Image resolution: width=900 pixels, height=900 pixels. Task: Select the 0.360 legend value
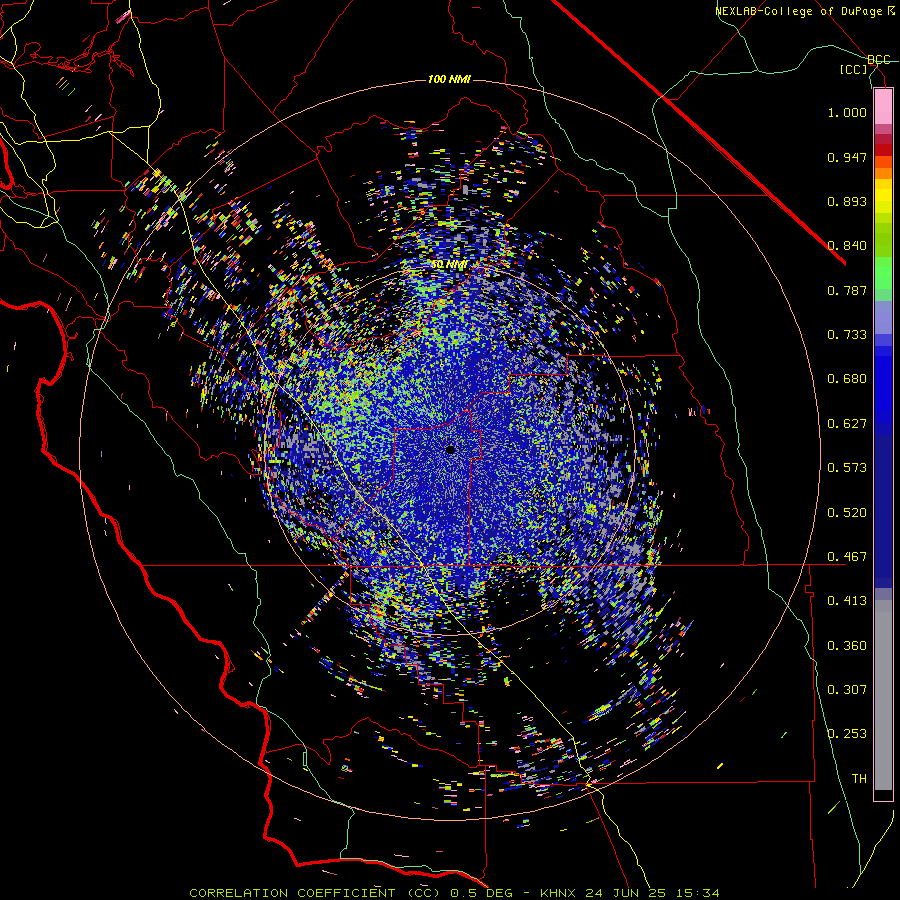847,646
